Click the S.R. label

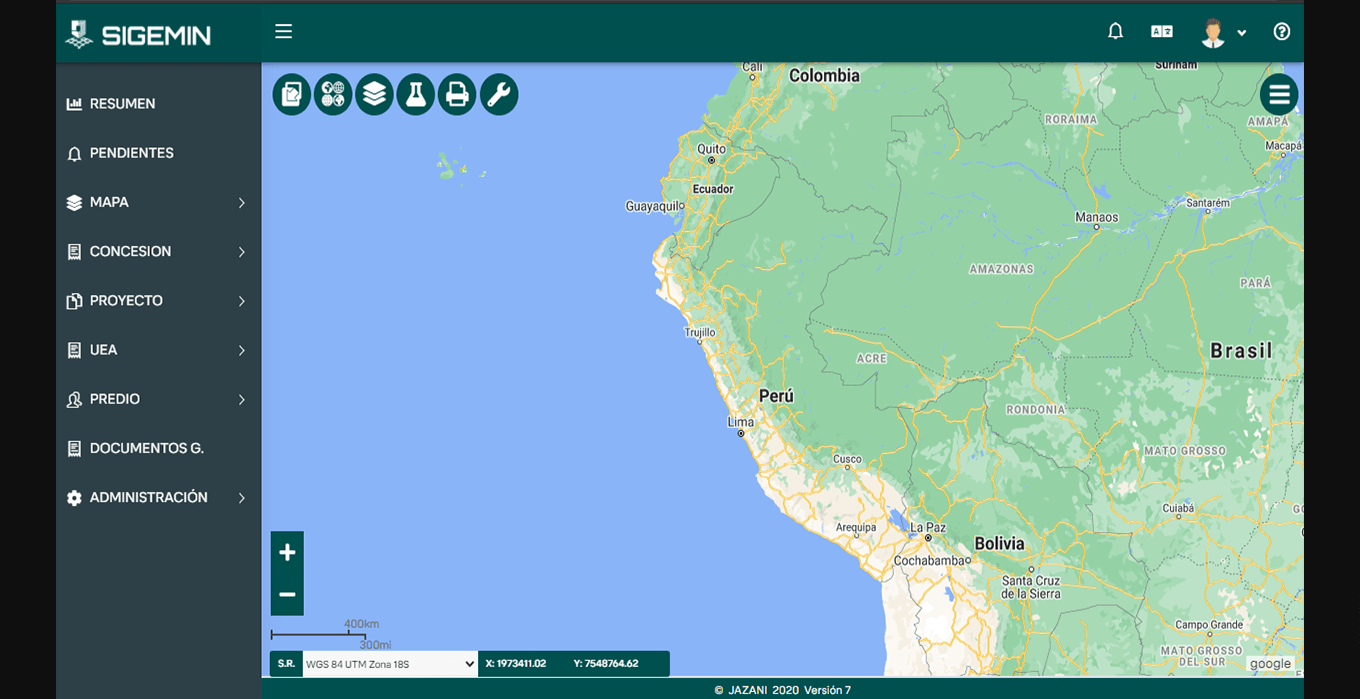(x=287, y=664)
